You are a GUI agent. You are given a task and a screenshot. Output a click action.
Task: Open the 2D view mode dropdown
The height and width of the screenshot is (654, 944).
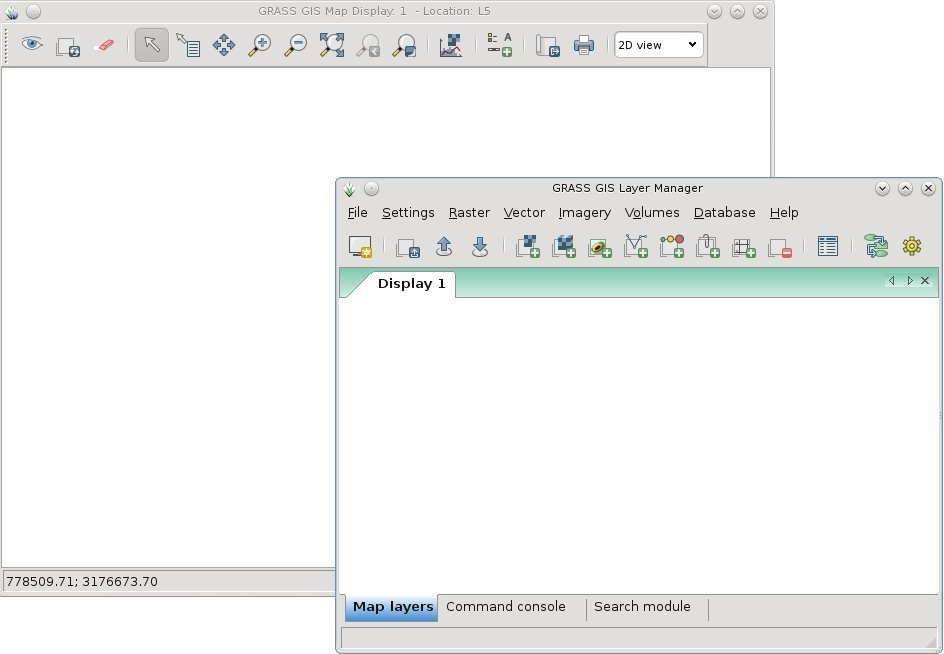[x=659, y=45]
